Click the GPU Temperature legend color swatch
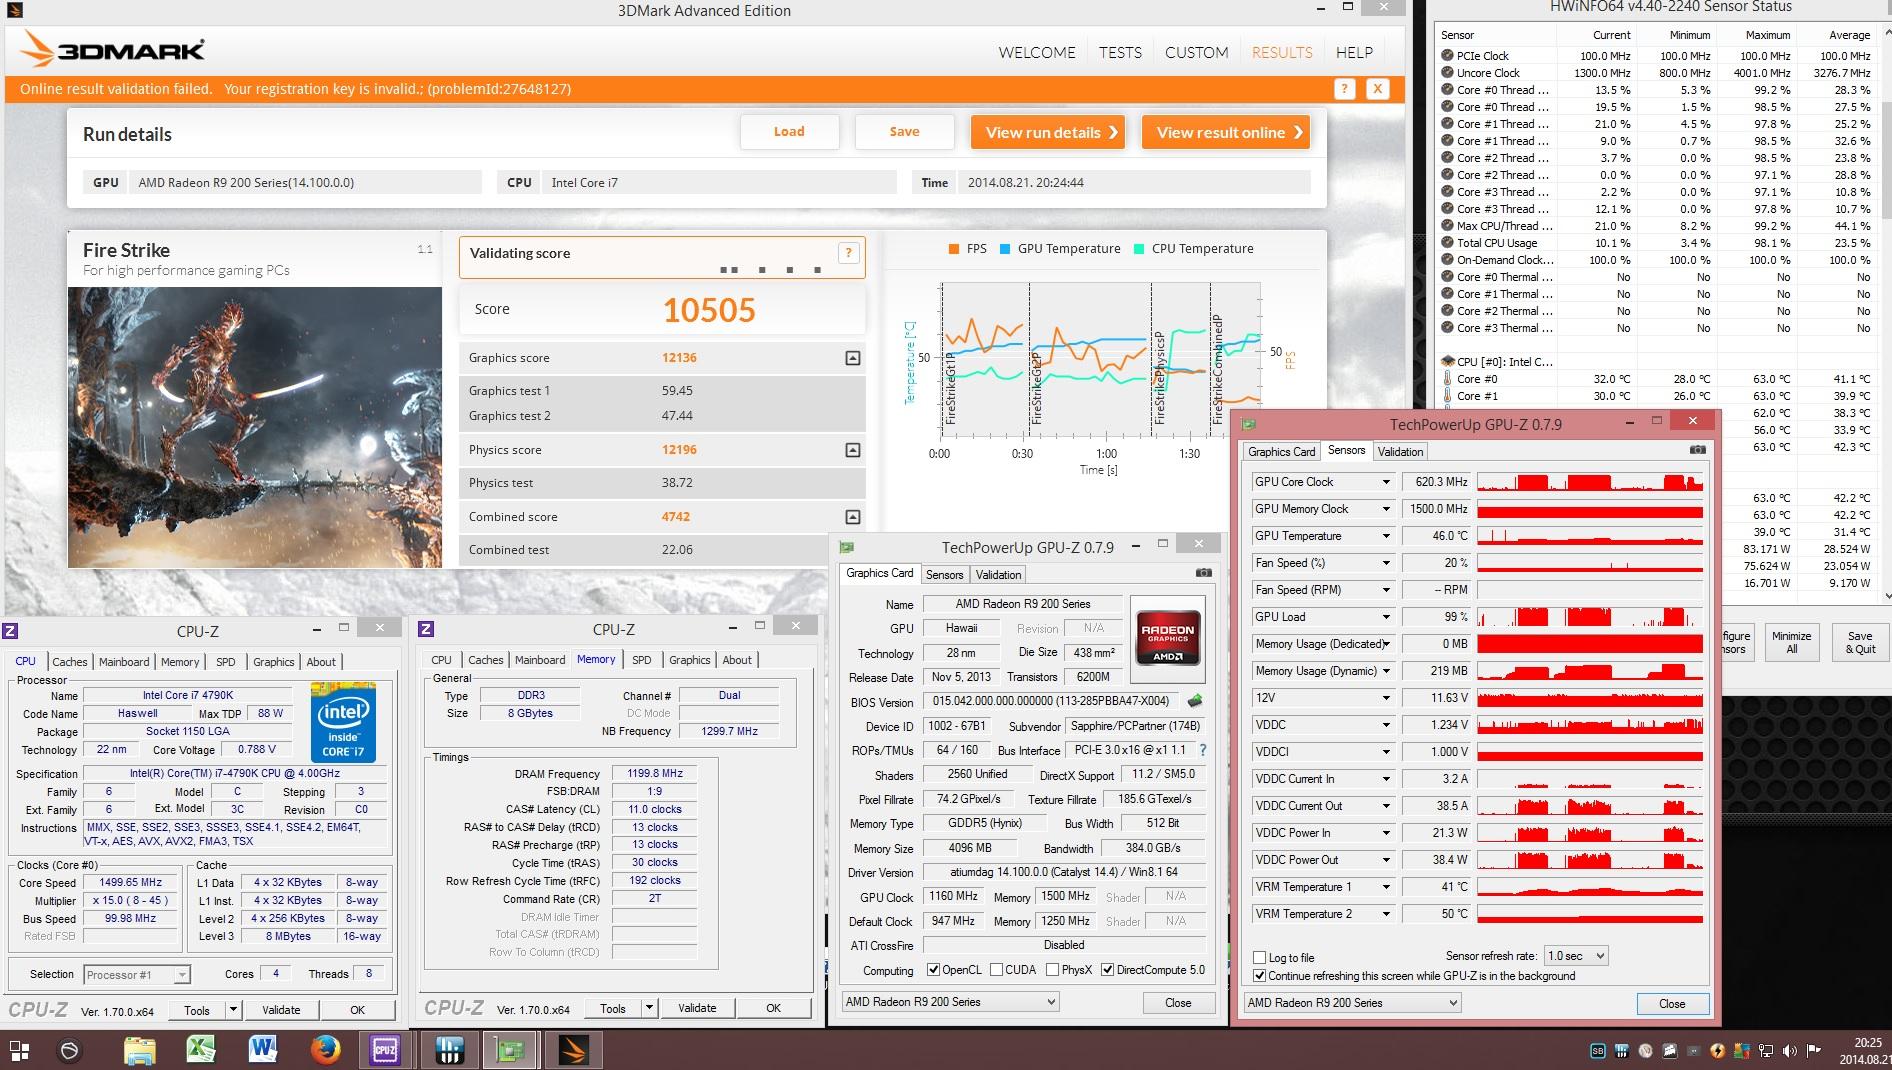This screenshot has width=1892, height=1070. pos(1005,249)
